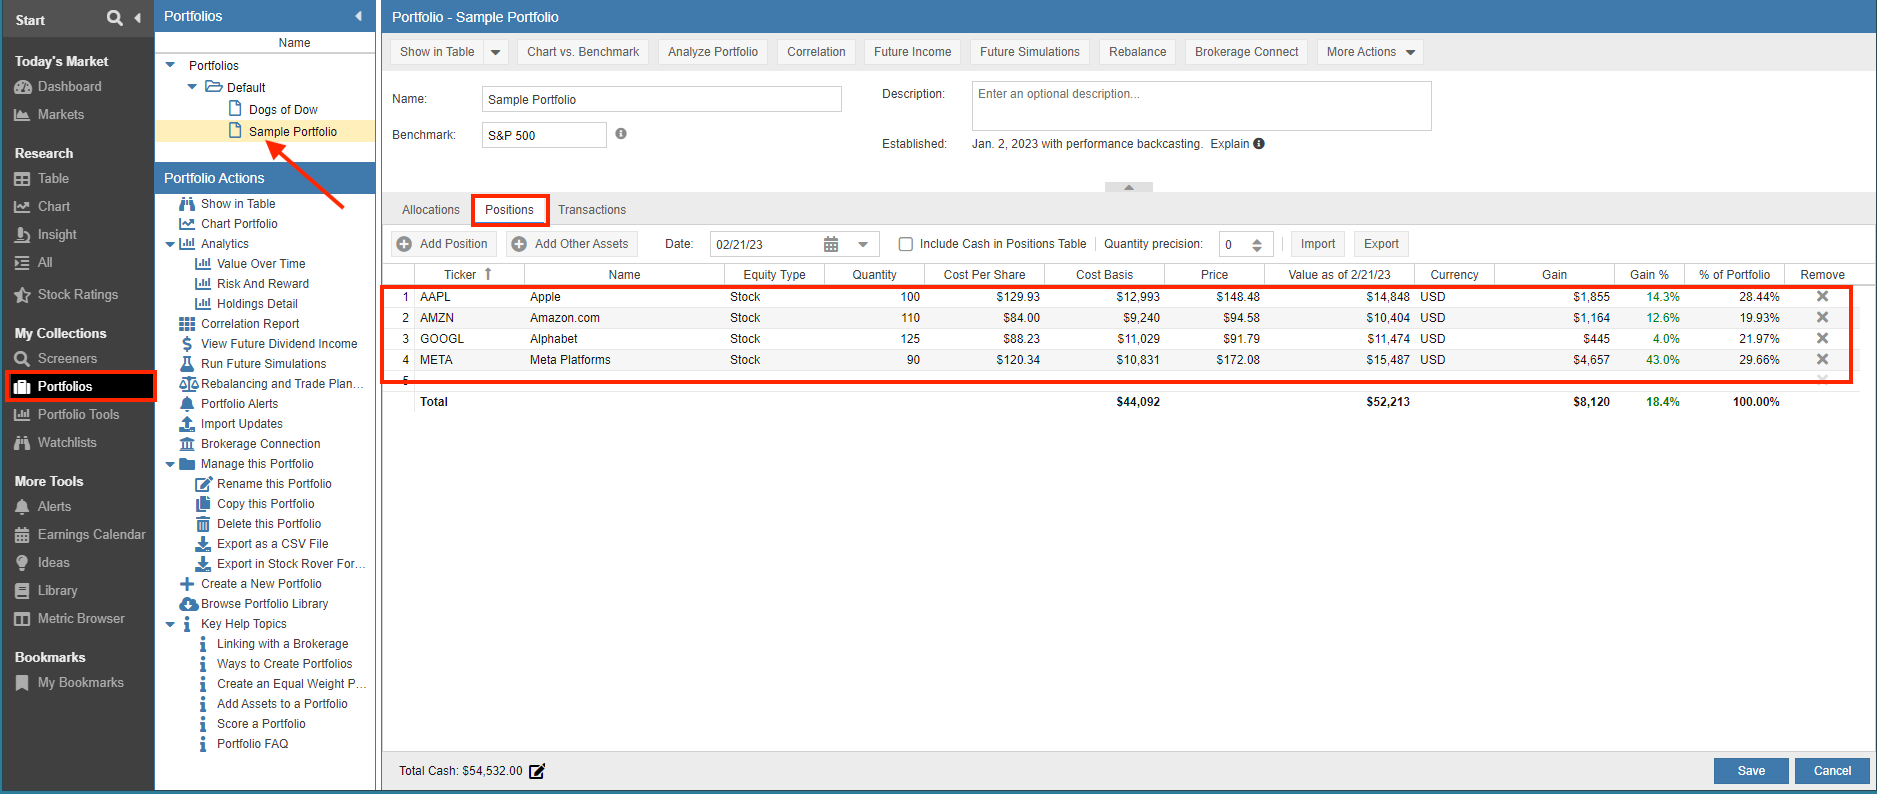Viewport: 1877px width, 794px height.
Task: Click the search magnifier icon next to Start
Action: 115,18
